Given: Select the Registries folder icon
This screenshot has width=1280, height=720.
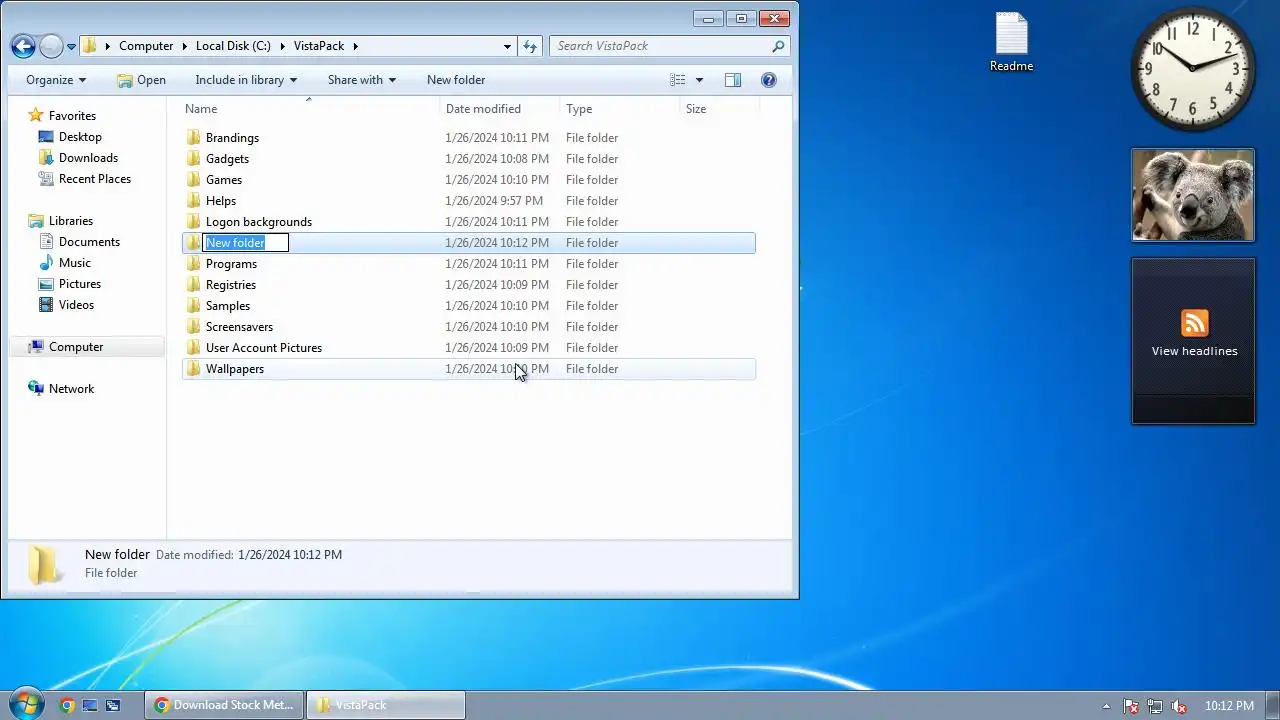Looking at the screenshot, I should coord(194,285).
